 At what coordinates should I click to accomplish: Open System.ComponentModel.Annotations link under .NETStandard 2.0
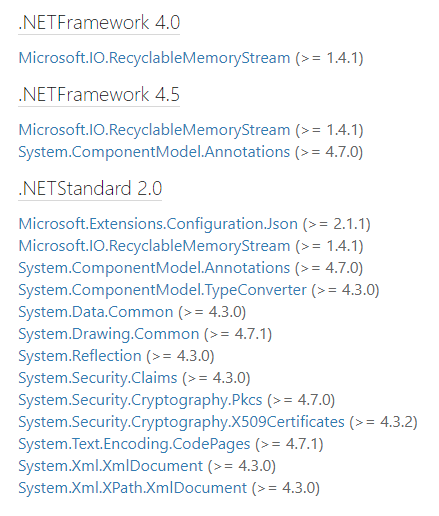click(154, 268)
